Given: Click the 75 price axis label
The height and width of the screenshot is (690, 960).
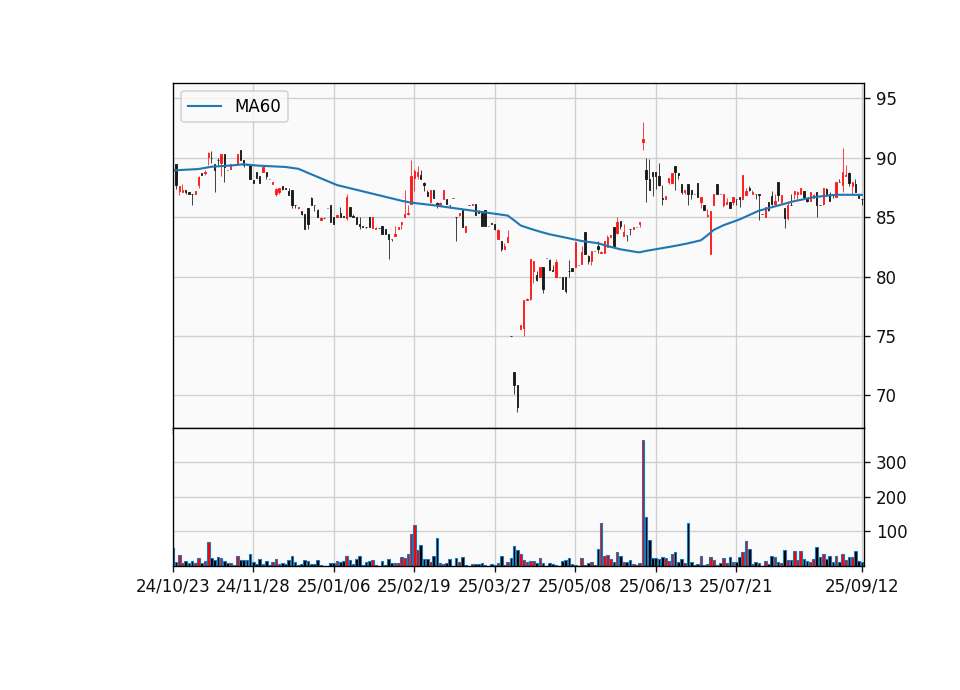Looking at the screenshot, I should [x=886, y=337].
